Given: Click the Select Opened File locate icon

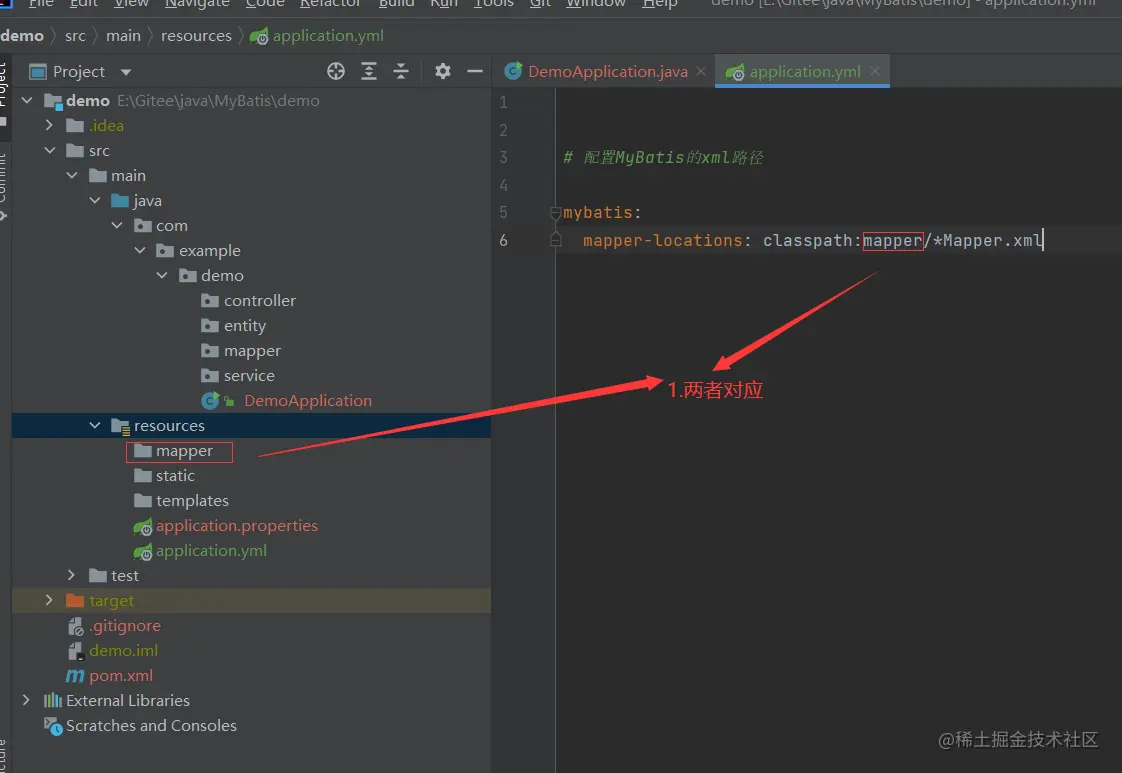Looking at the screenshot, I should [x=336, y=71].
